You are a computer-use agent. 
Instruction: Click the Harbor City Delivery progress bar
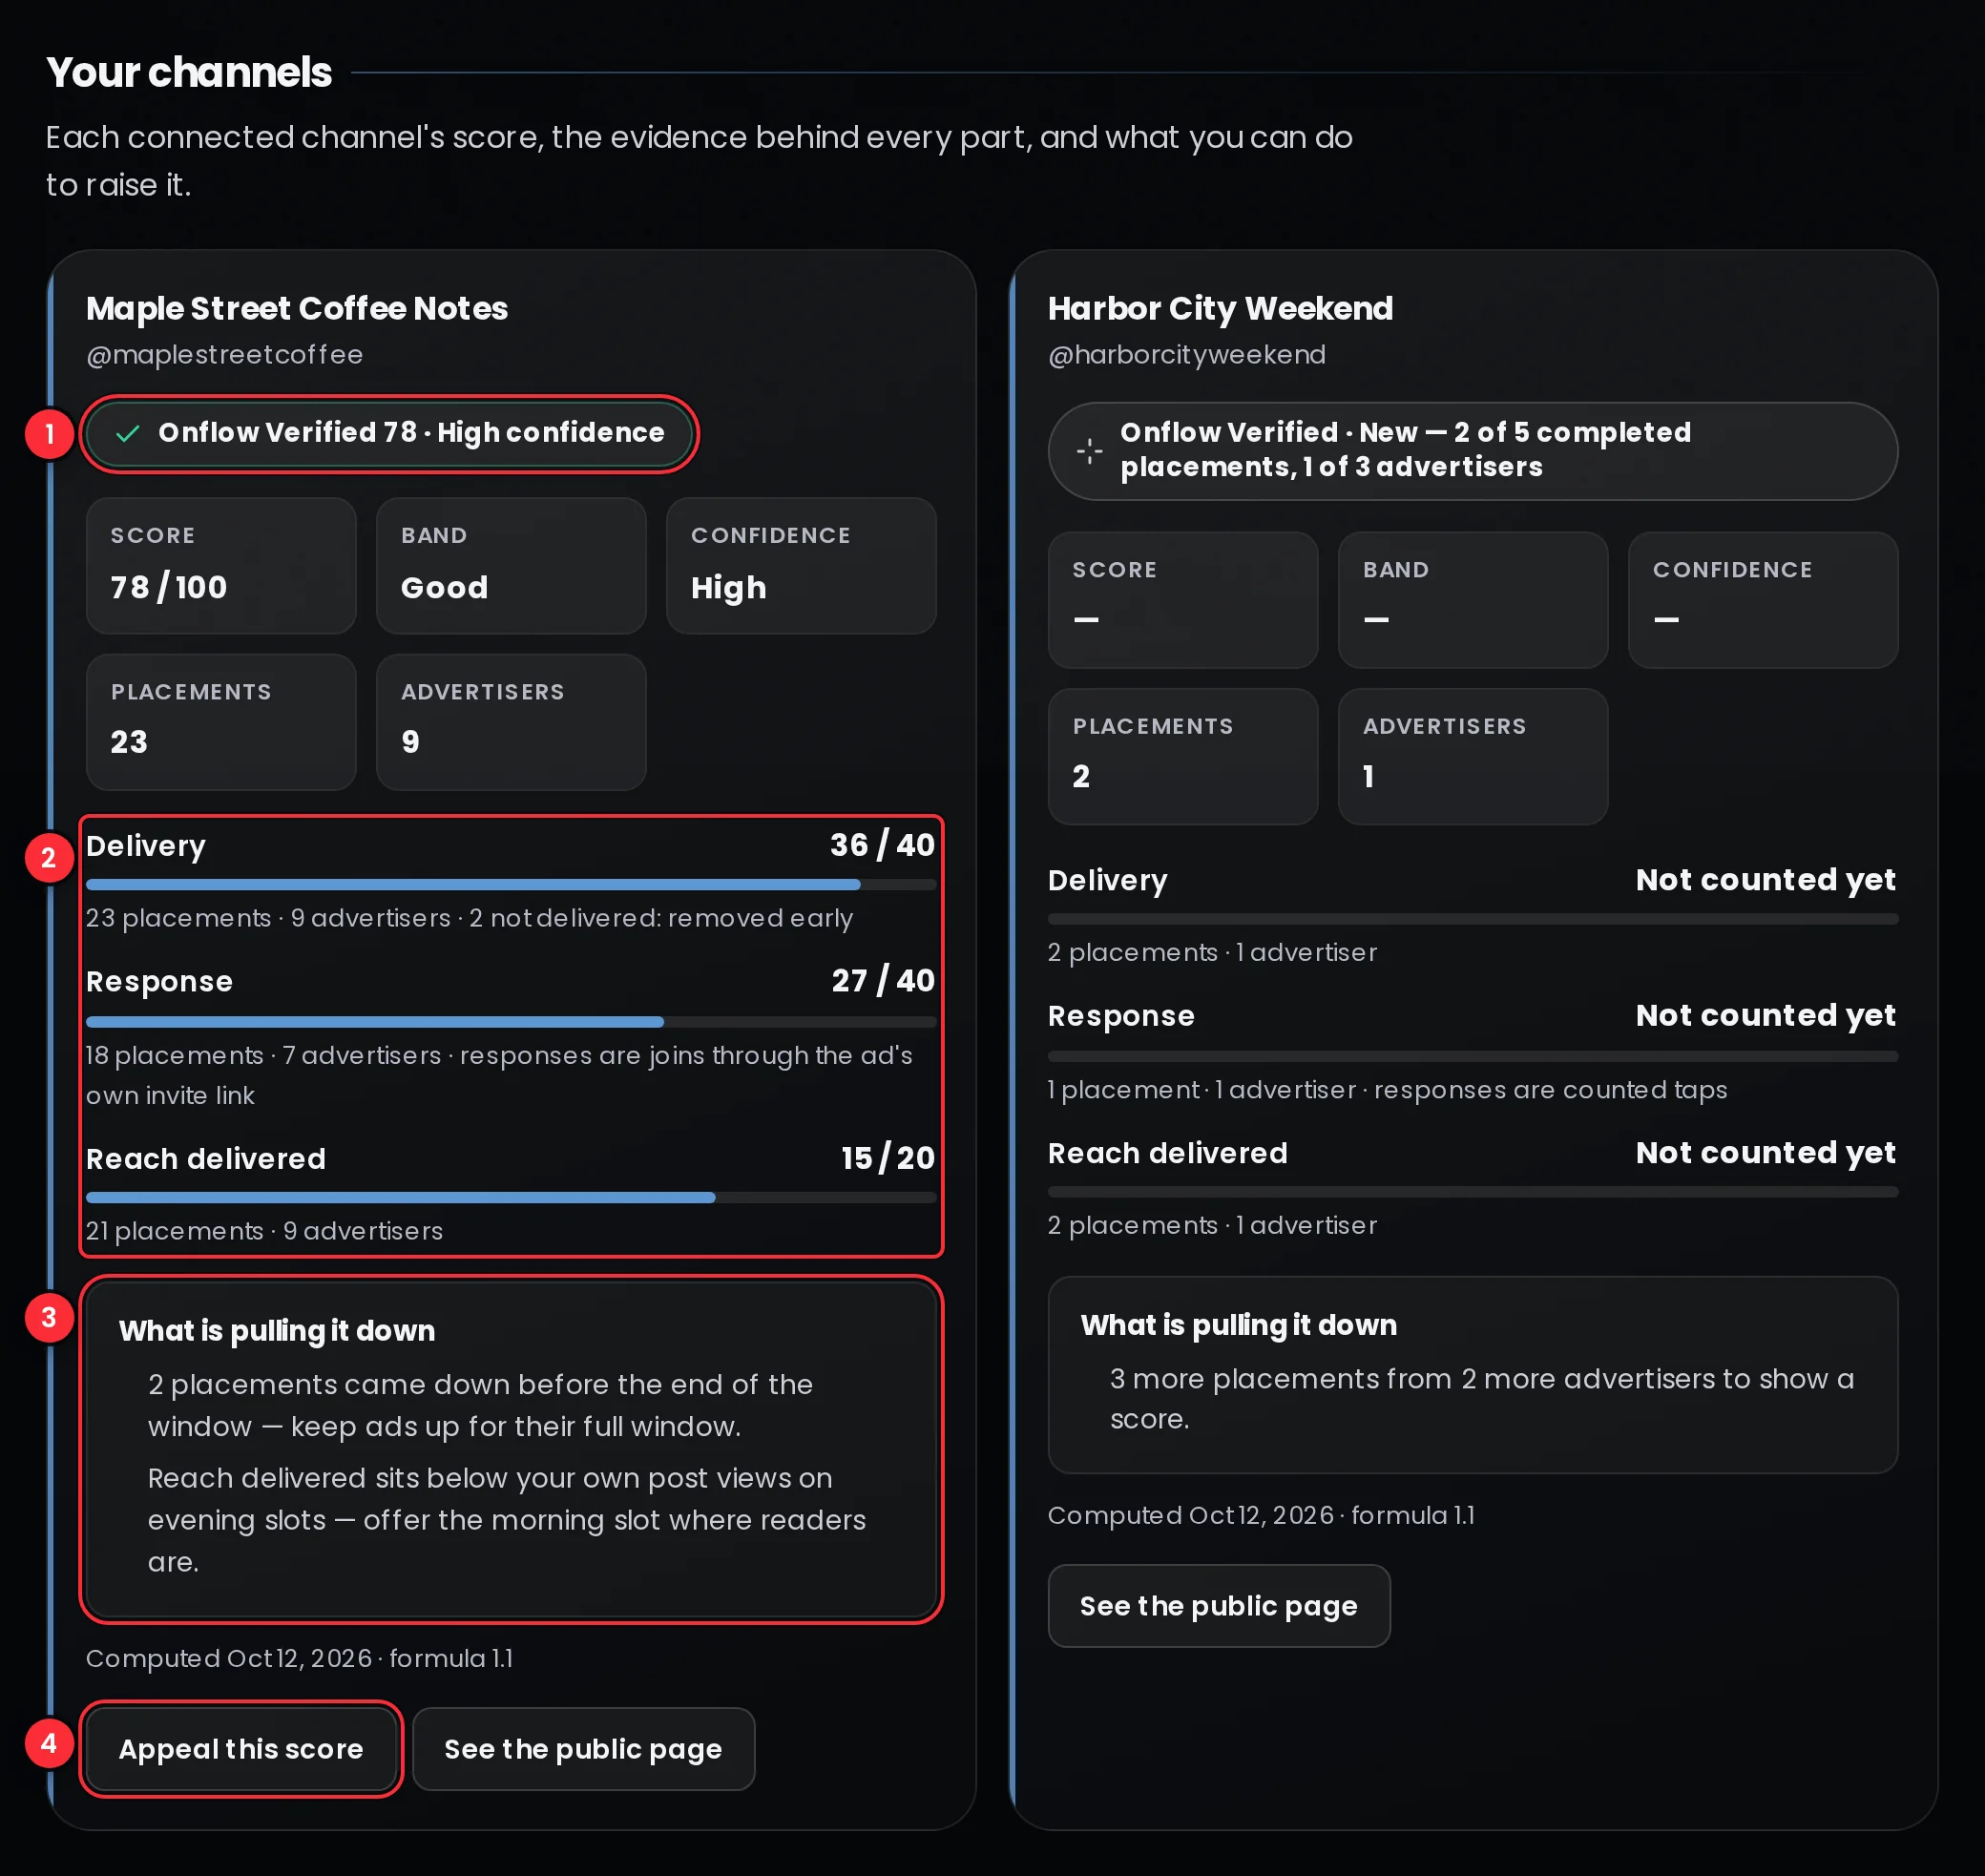pos(1473,919)
